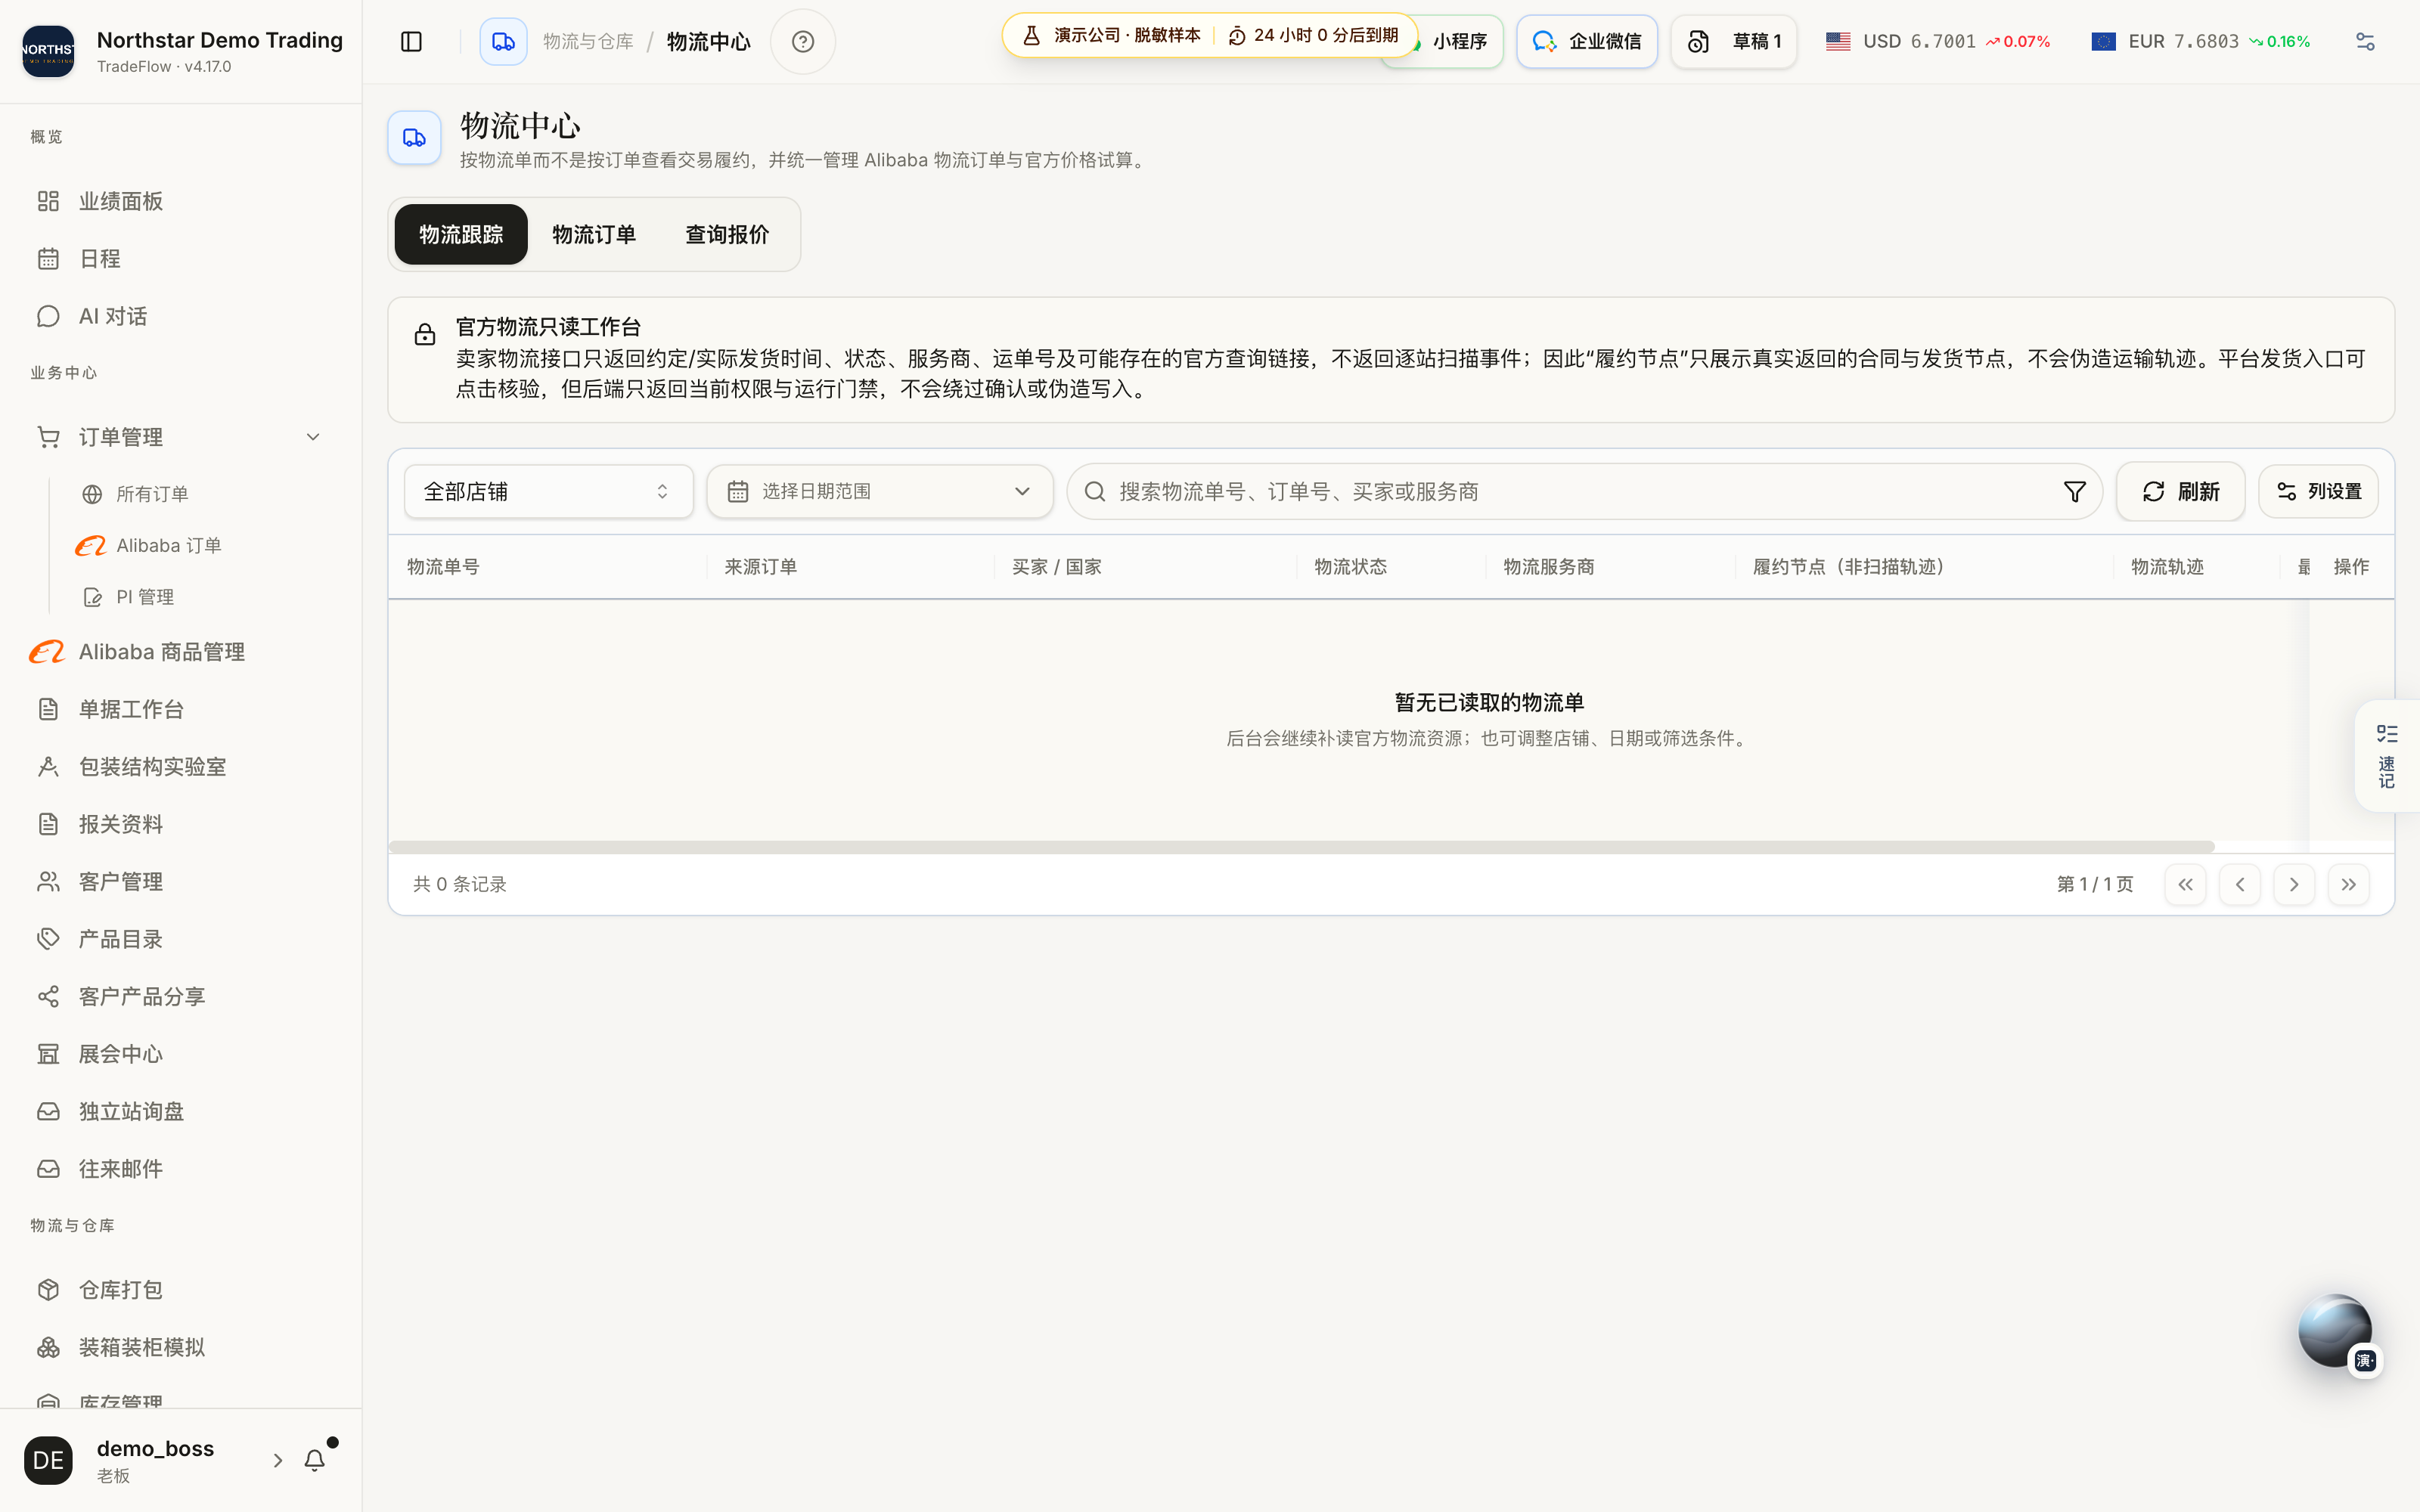This screenshot has height=1512, width=2420.
Task: Go to previous page arrow
Action: [x=2240, y=884]
